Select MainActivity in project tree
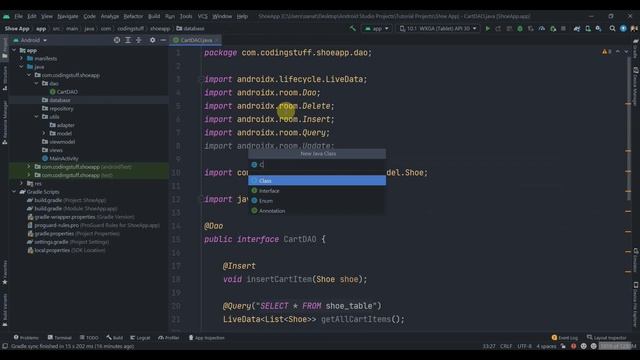Viewport: 640px width, 360px height. pyautogui.click(x=60, y=158)
